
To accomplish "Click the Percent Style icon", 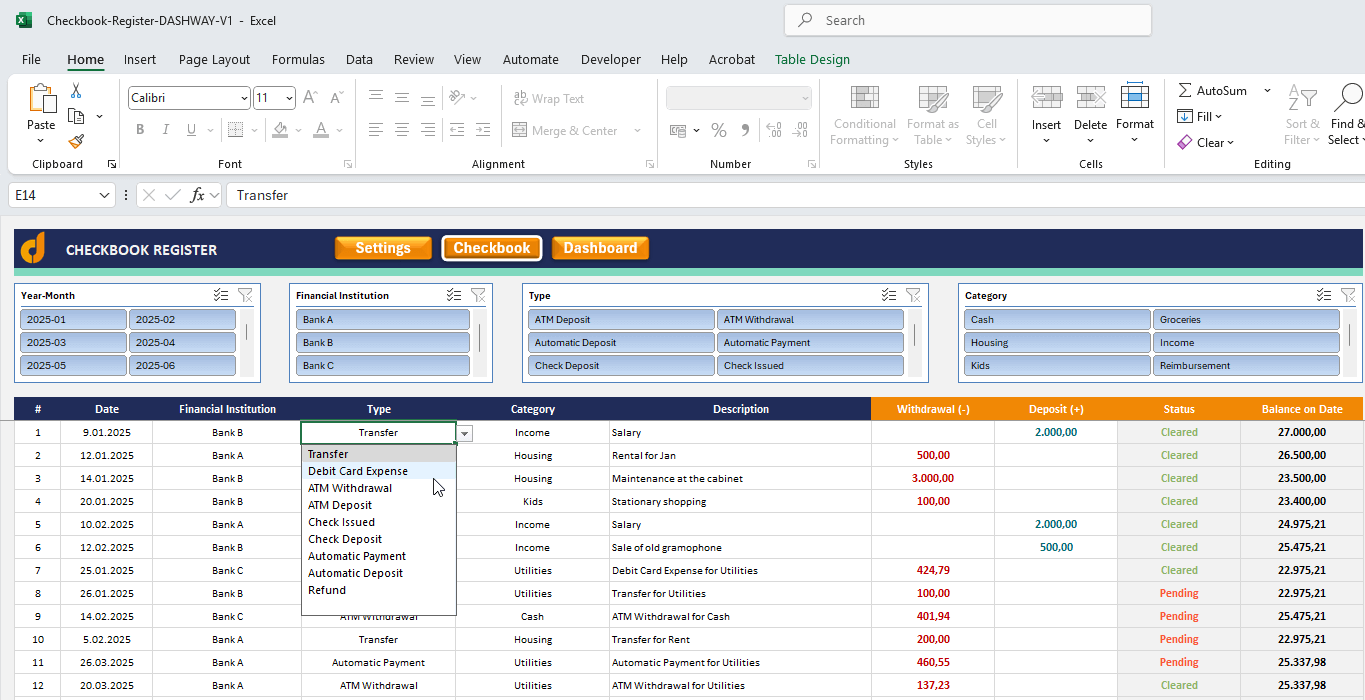I will [x=719, y=130].
